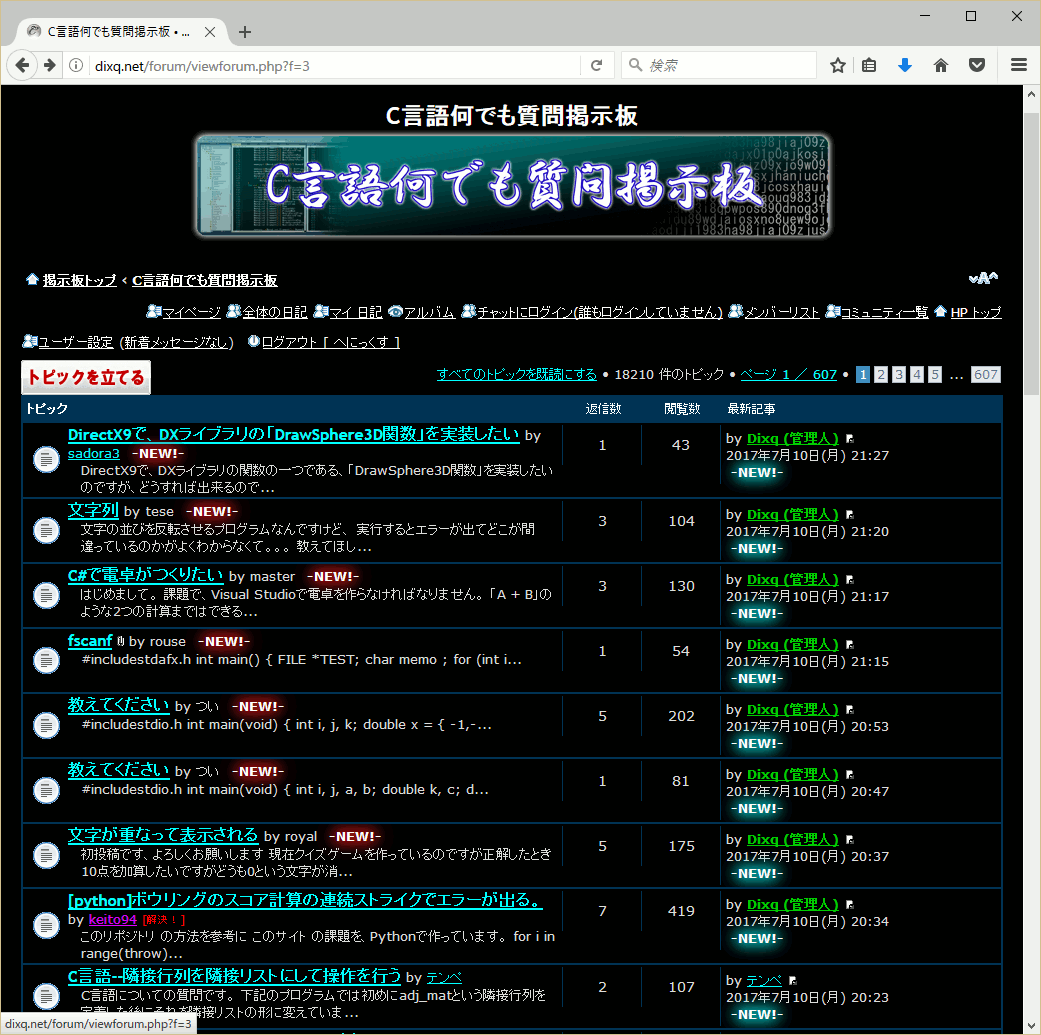Reload the page with refresh icon
Image resolution: width=1041 pixels, height=1035 pixels.
[597, 65]
